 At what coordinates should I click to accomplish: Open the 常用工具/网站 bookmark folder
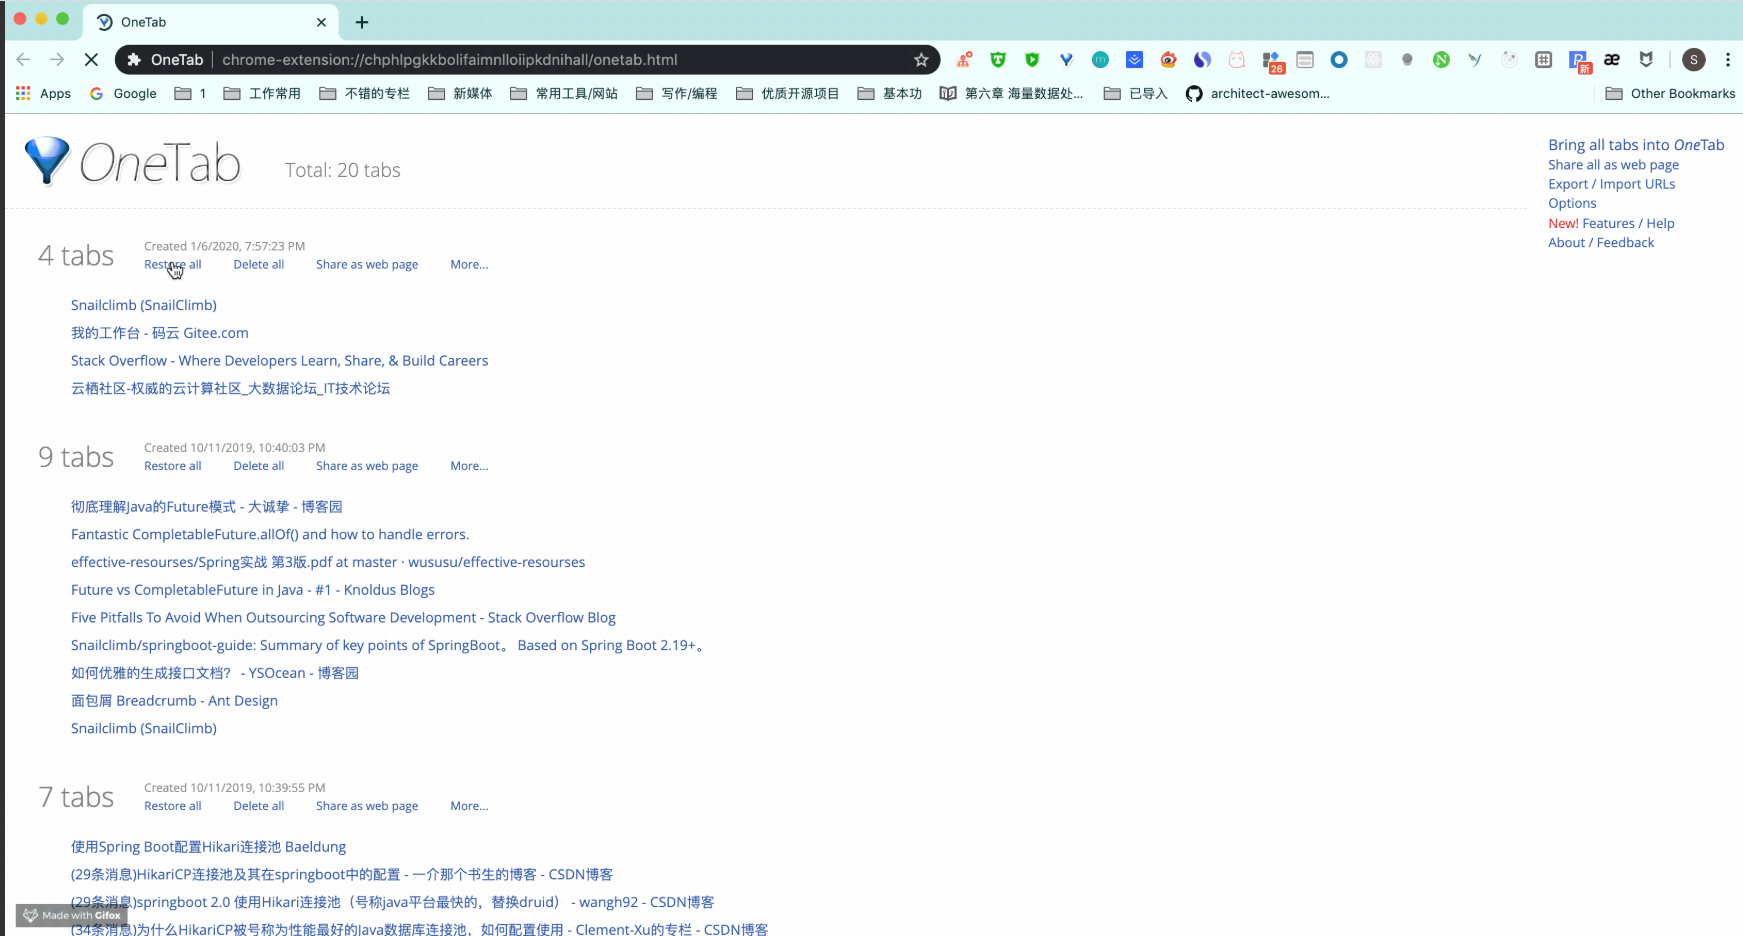(x=564, y=94)
